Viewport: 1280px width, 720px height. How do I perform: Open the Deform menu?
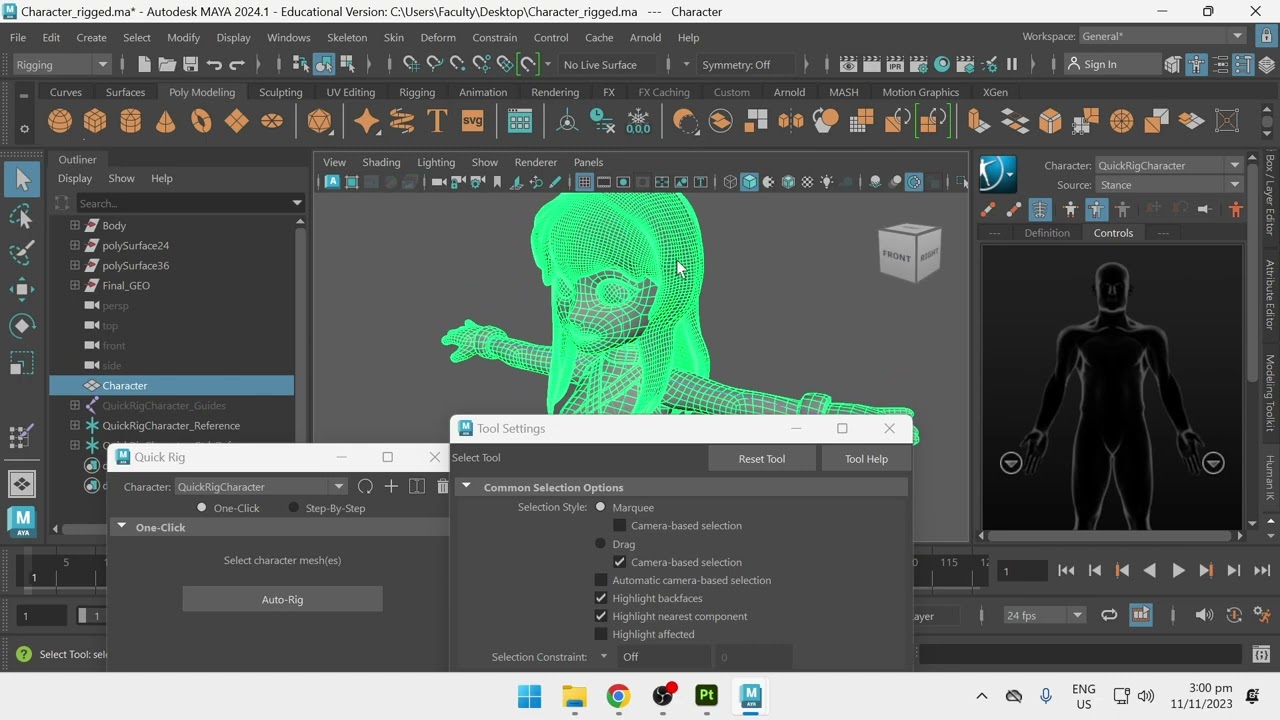click(437, 37)
